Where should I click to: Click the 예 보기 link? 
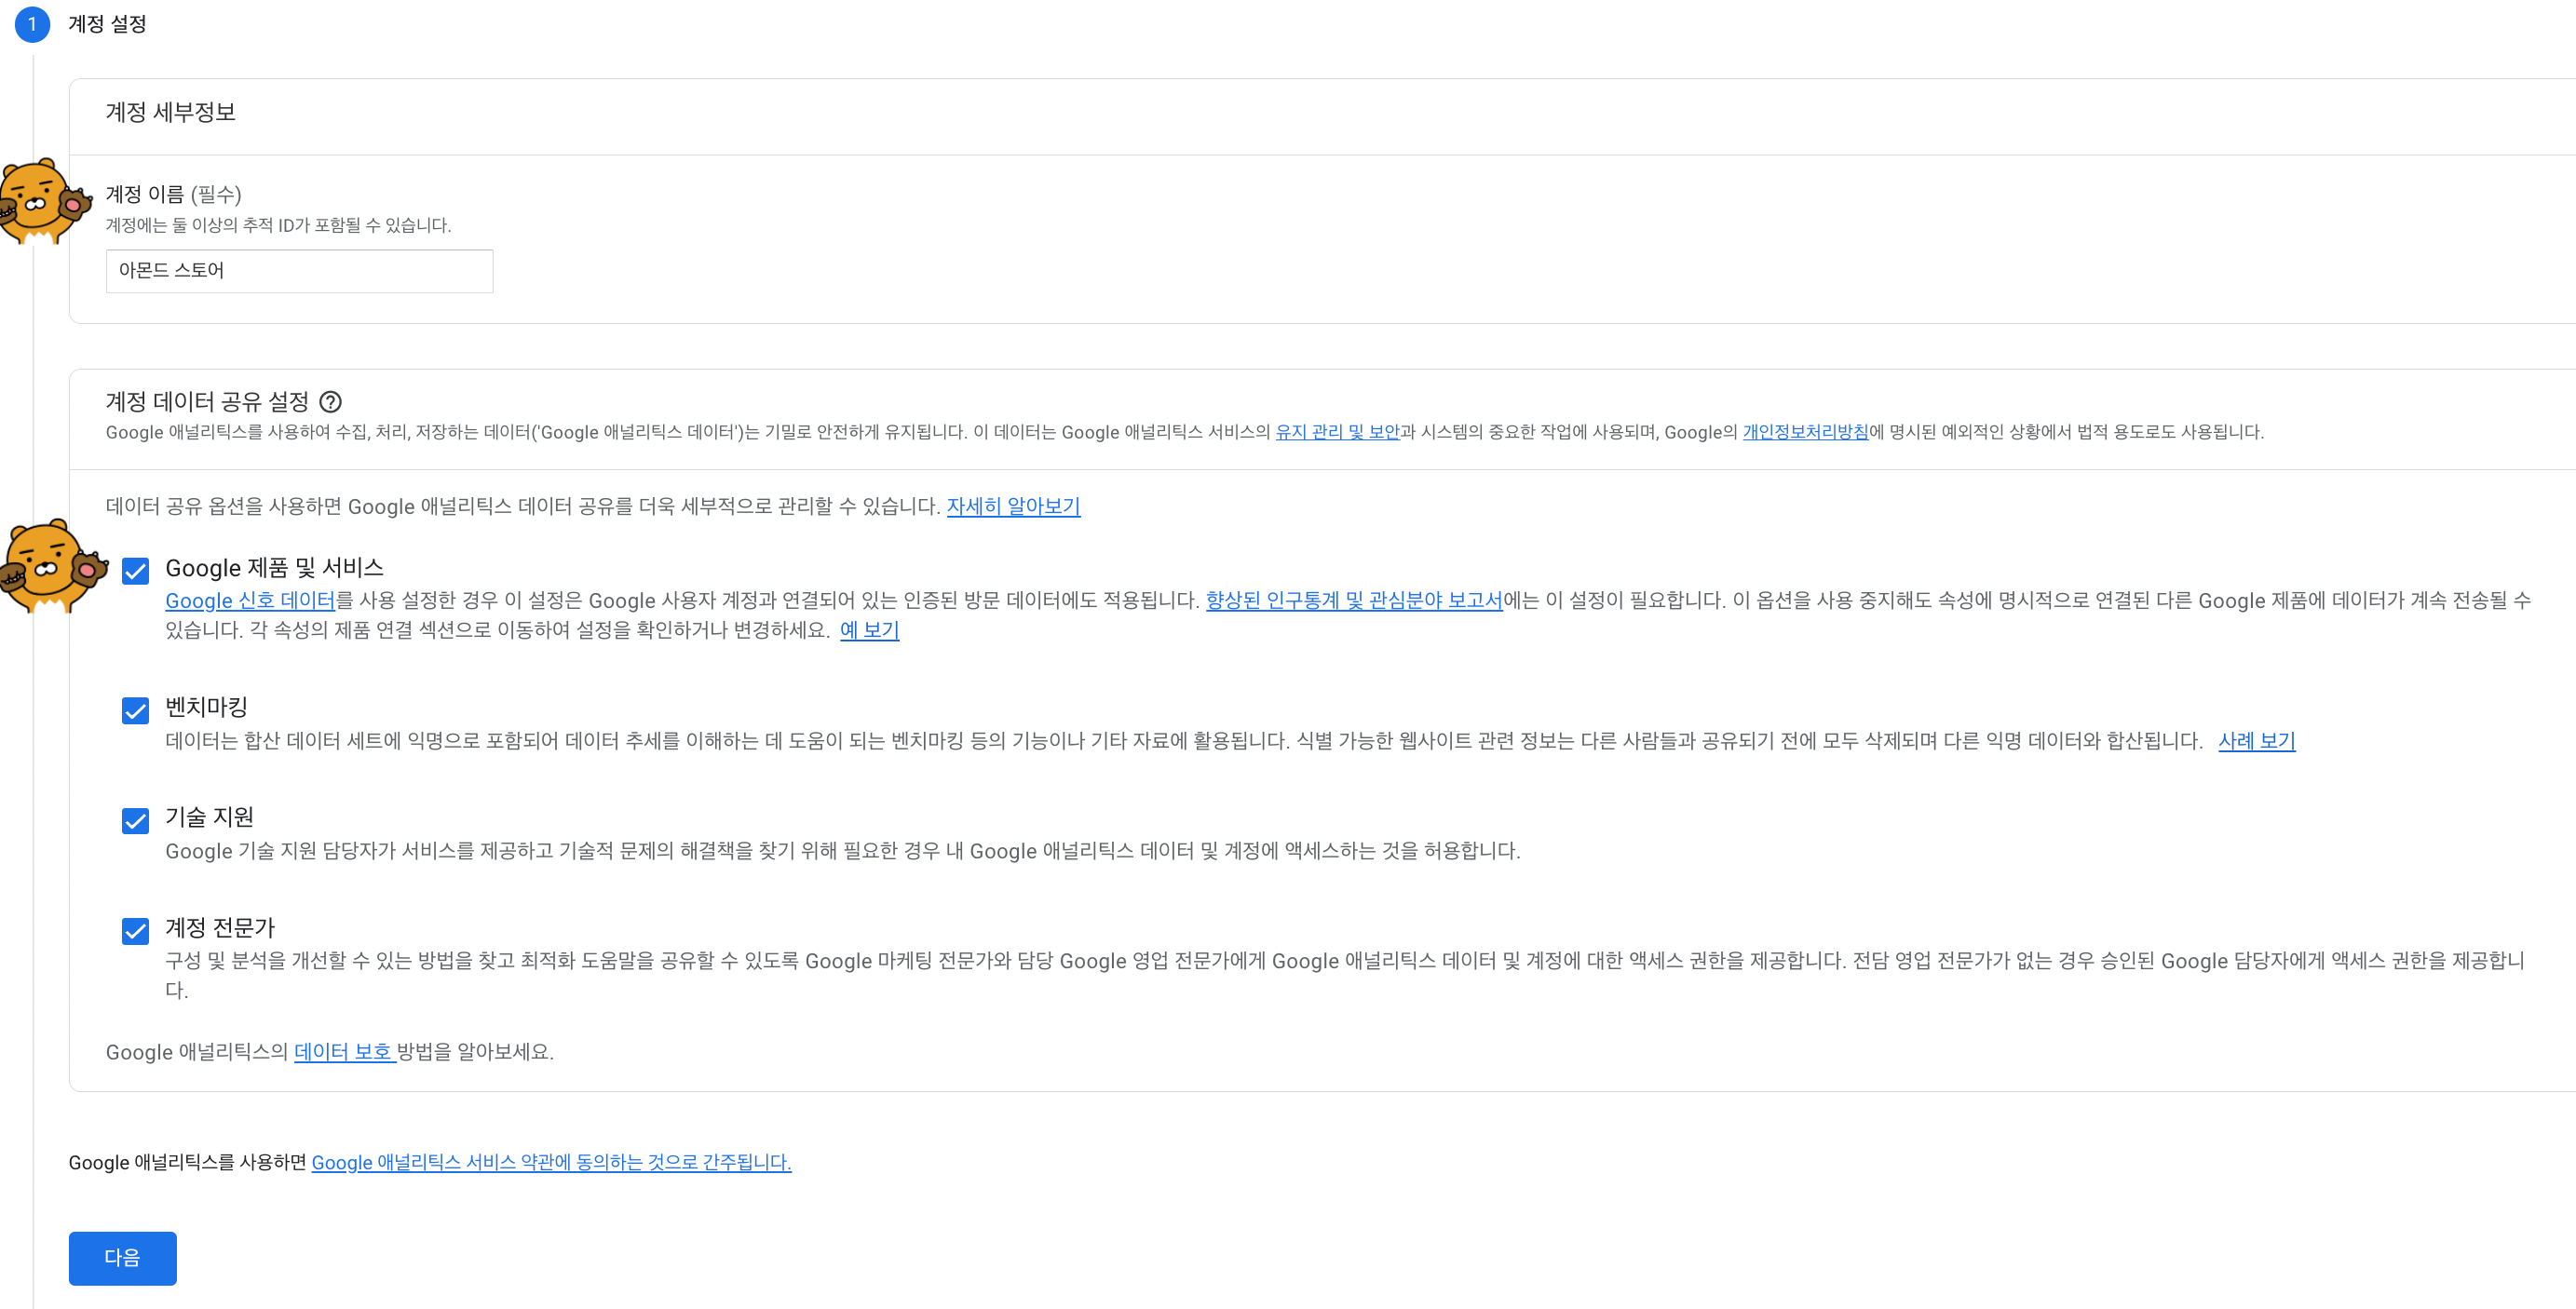[869, 630]
